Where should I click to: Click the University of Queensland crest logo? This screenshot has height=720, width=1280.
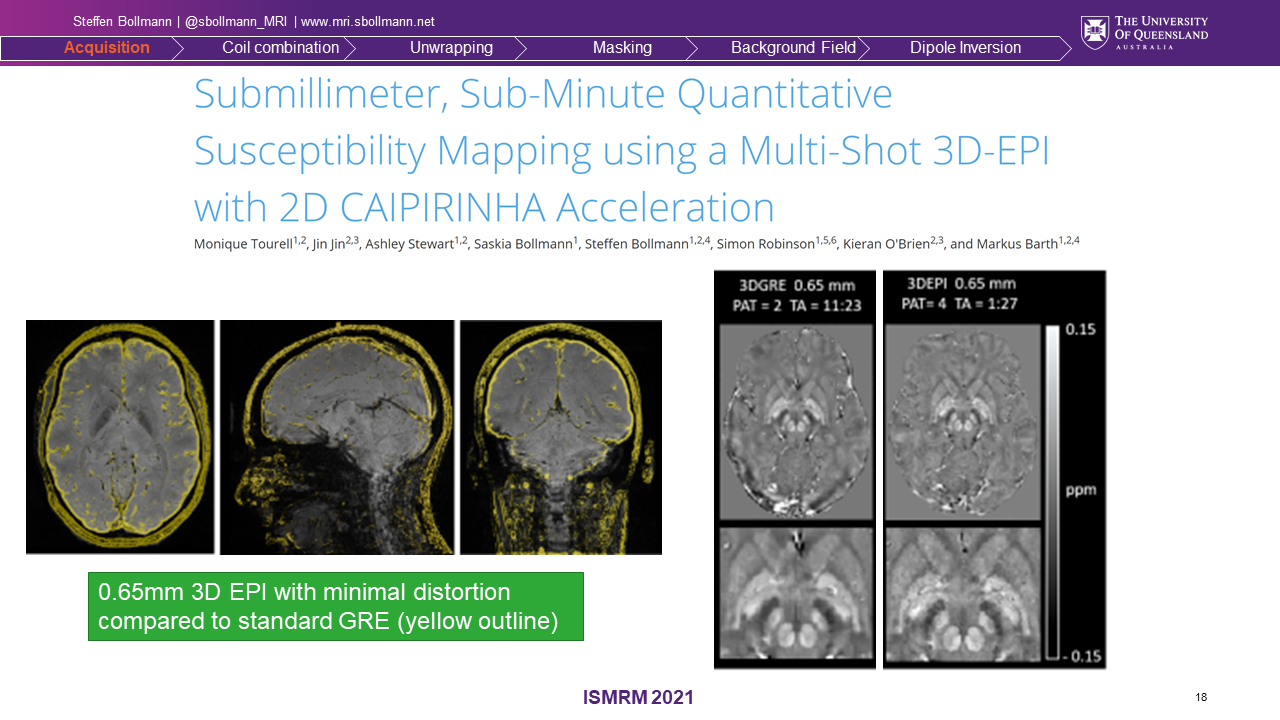pos(1094,32)
